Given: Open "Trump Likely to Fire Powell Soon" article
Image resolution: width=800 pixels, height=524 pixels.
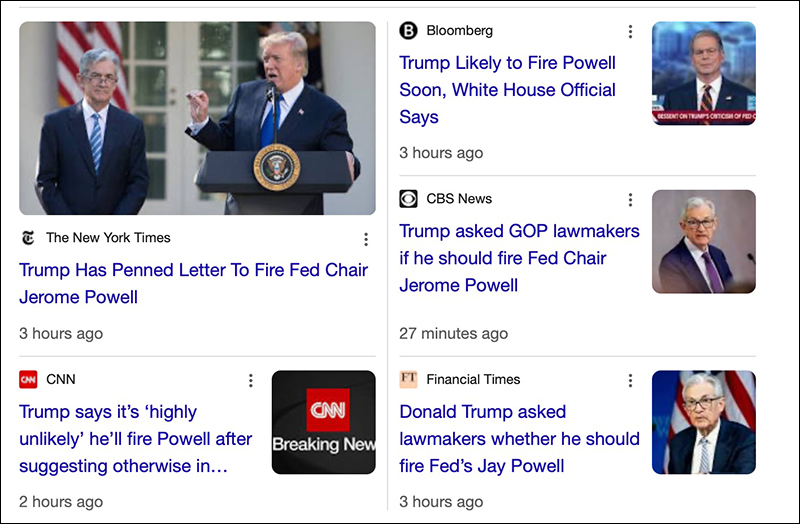Looking at the screenshot, I should pyautogui.click(x=507, y=90).
